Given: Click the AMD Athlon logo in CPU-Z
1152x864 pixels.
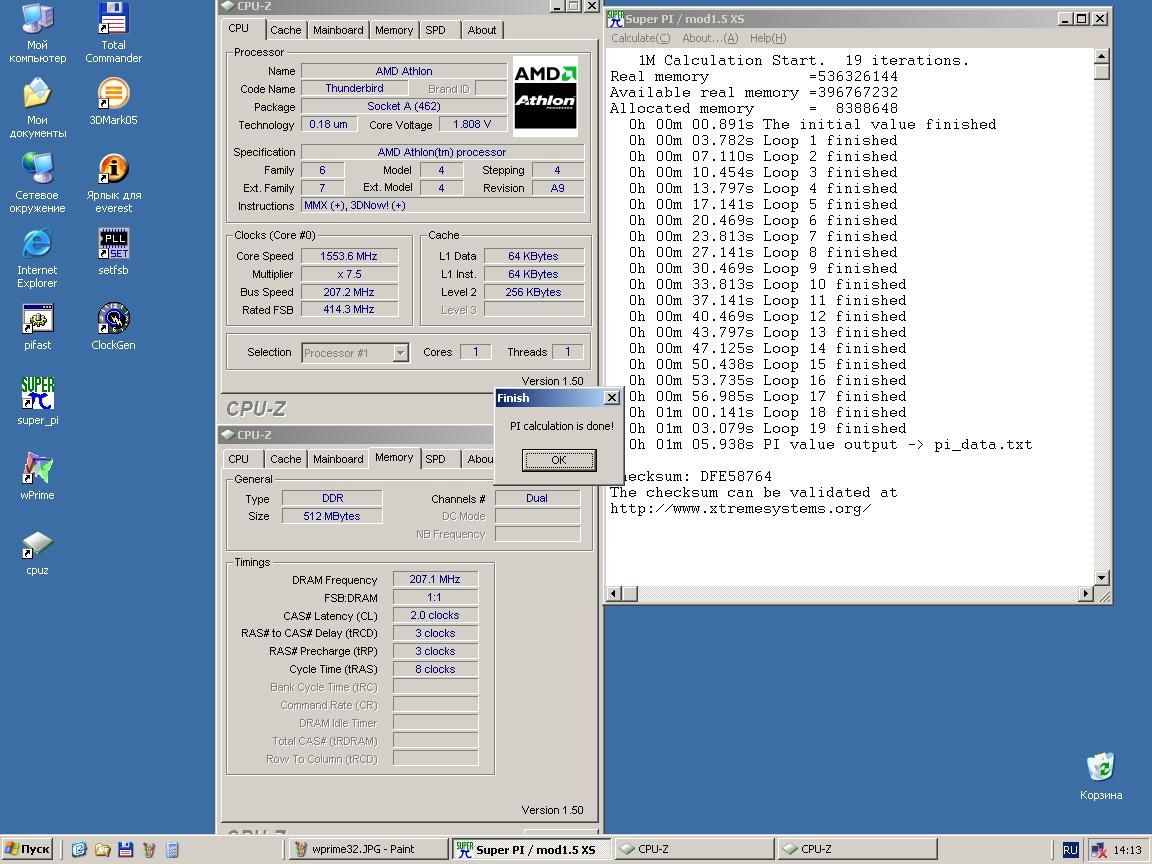Looking at the screenshot, I should (x=545, y=96).
